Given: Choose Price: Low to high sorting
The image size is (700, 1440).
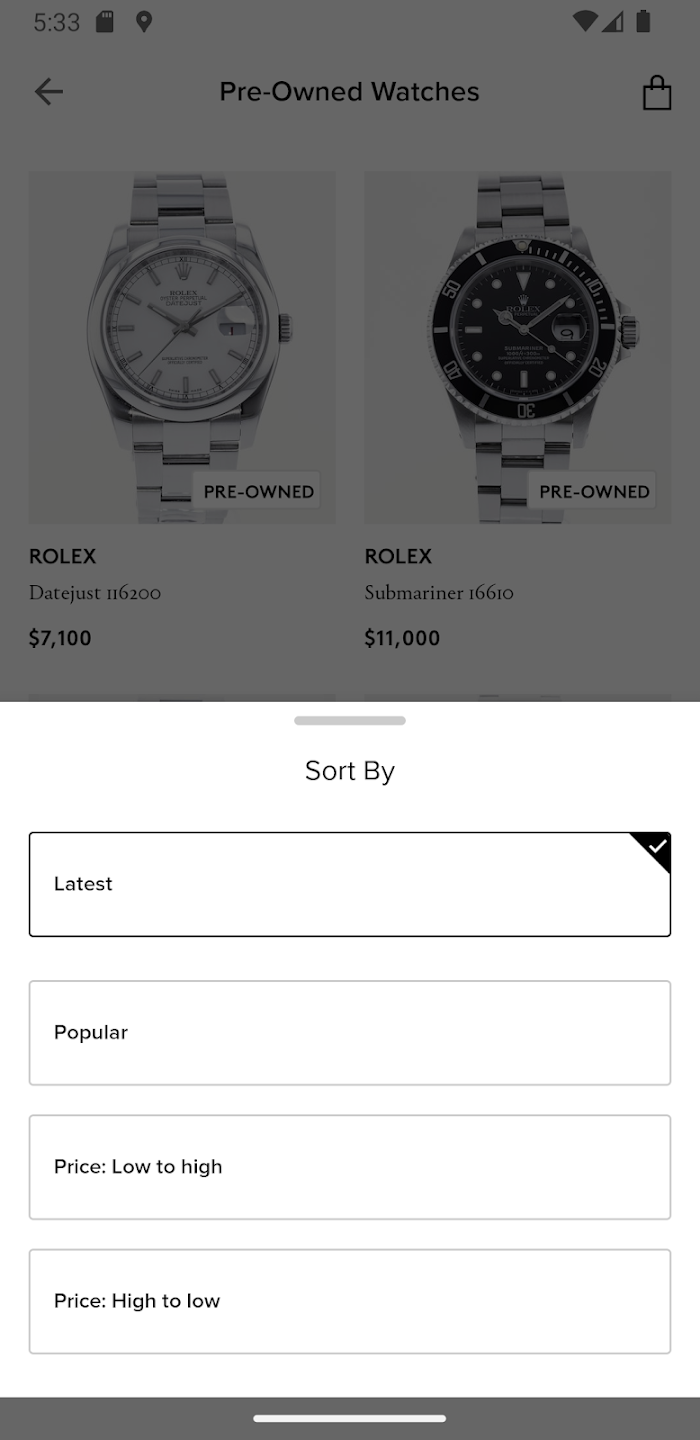Looking at the screenshot, I should [350, 1167].
